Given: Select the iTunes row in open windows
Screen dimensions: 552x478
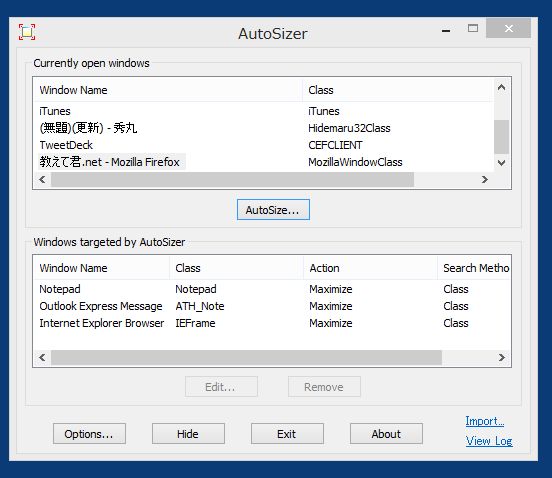Looking at the screenshot, I should [x=264, y=111].
